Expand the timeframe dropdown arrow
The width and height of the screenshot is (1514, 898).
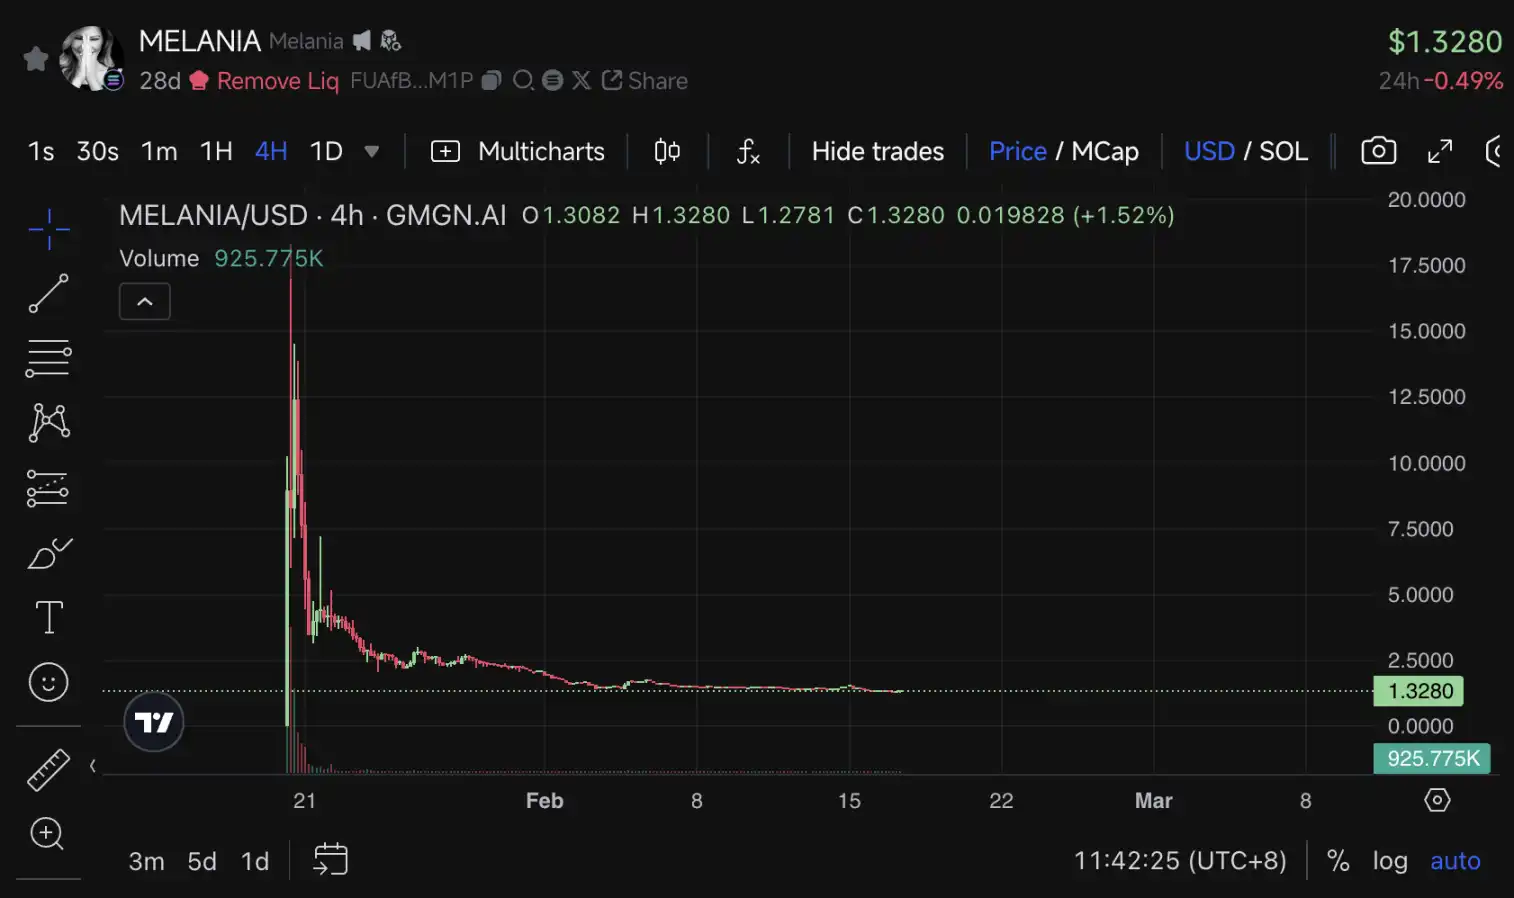[x=372, y=152]
